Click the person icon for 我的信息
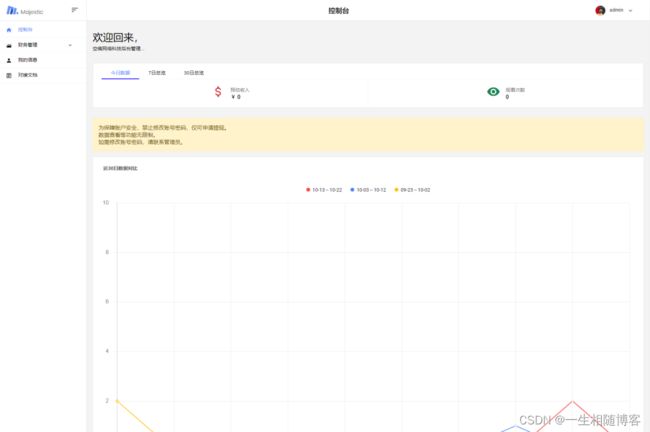650x432 pixels. pos(9,60)
